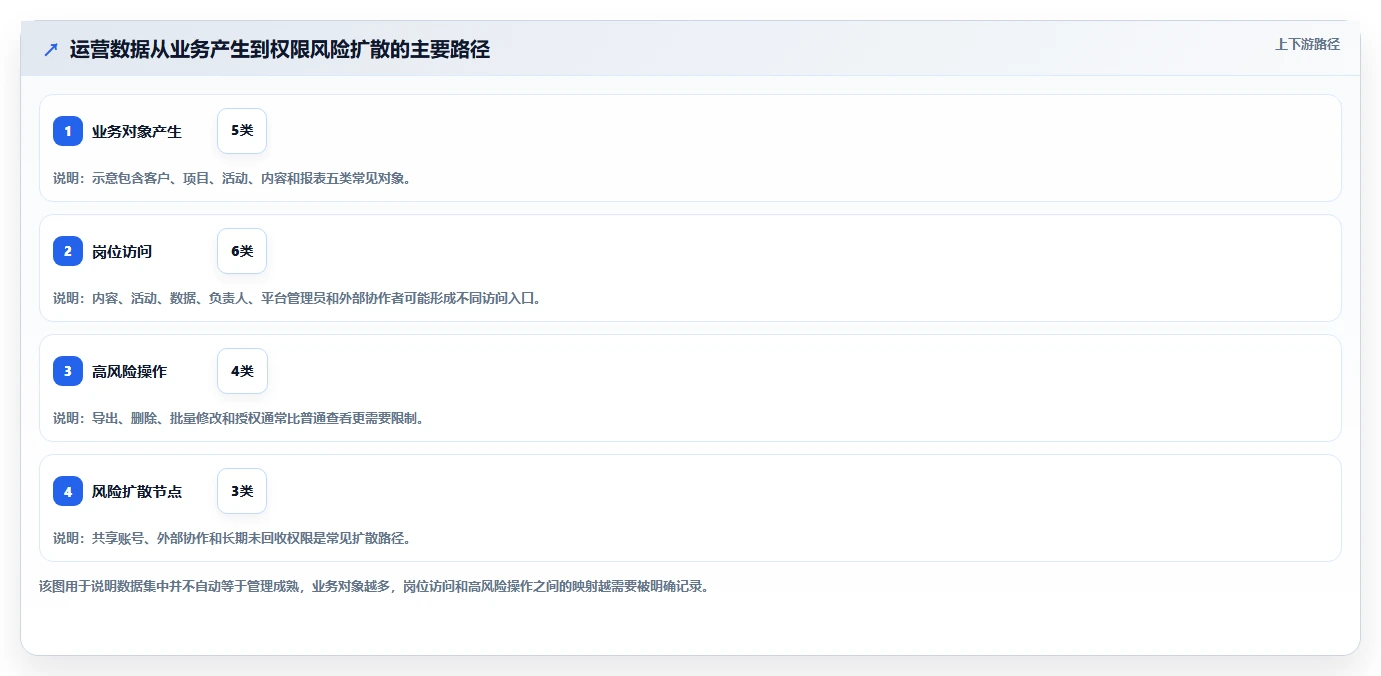Select the 3类 count chip
This screenshot has height=676, width=1381.
[x=242, y=491]
